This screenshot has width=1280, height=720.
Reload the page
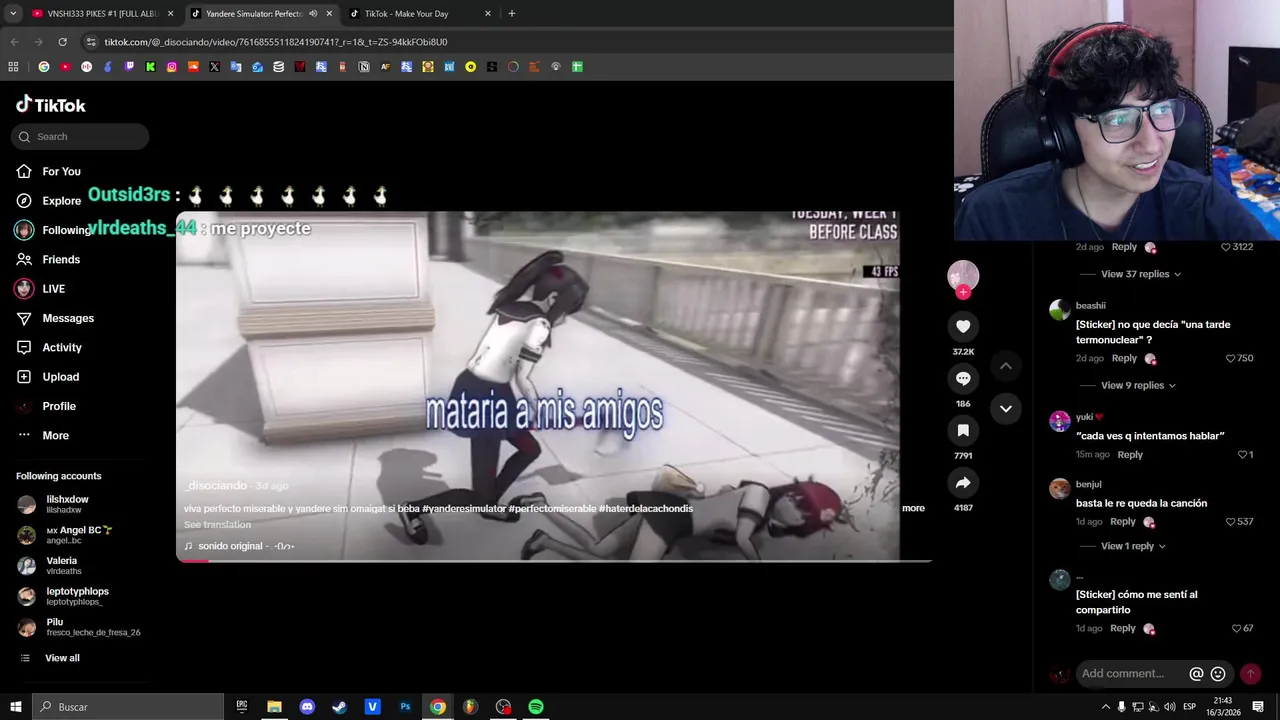pos(62,42)
